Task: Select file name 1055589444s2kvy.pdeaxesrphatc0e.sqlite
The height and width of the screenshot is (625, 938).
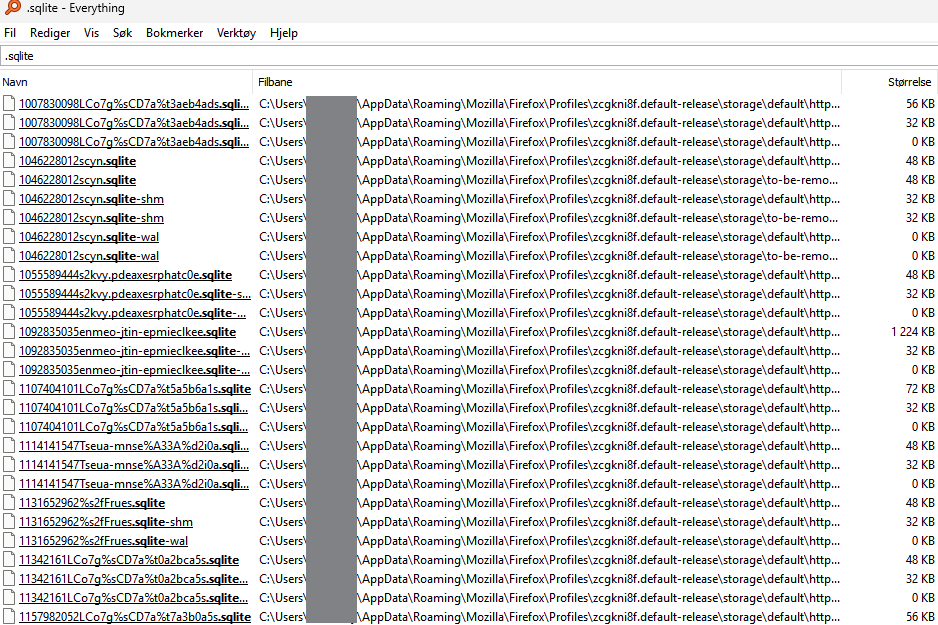Action: pos(125,275)
